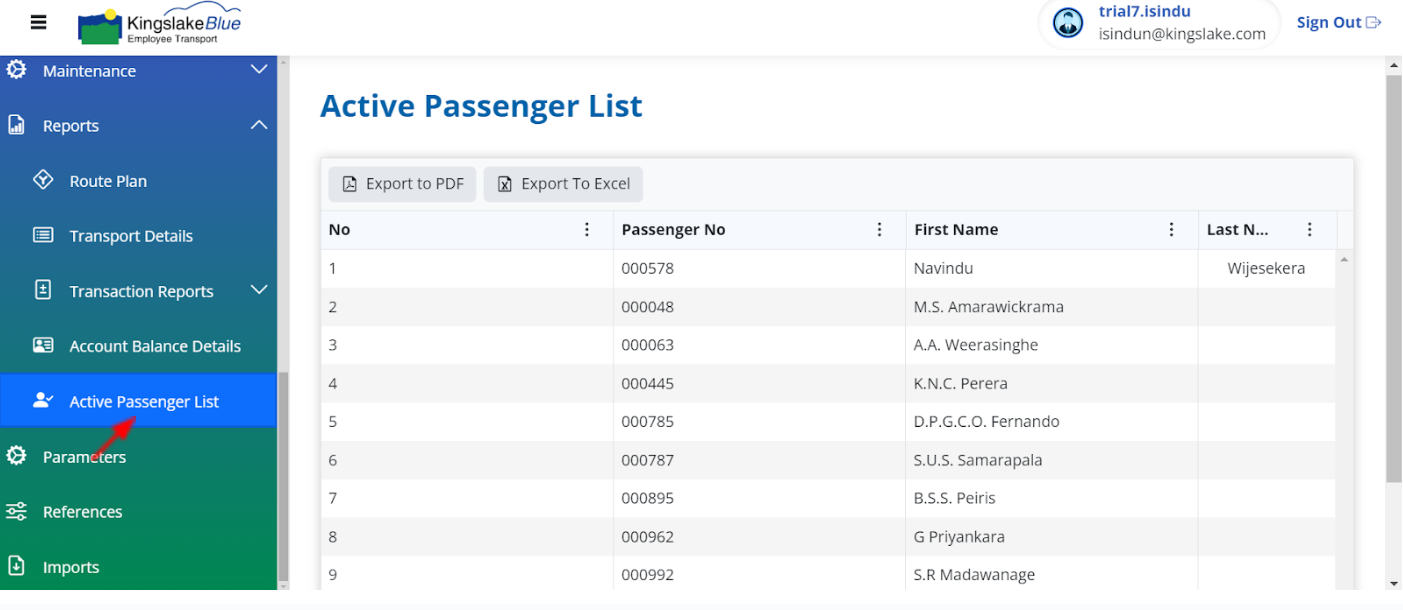Image resolution: width=1403 pixels, height=610 pixels.
Task: Open Passenger No column options menu
Action: (x=880, y=230)
